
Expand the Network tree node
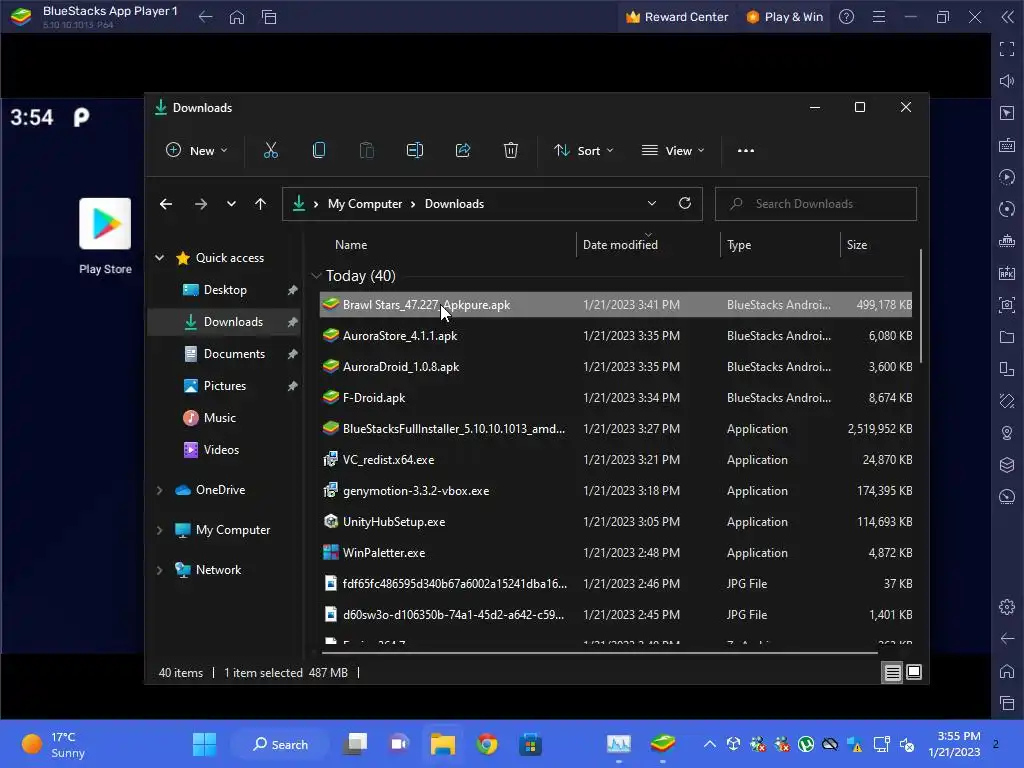pos(159,570)
